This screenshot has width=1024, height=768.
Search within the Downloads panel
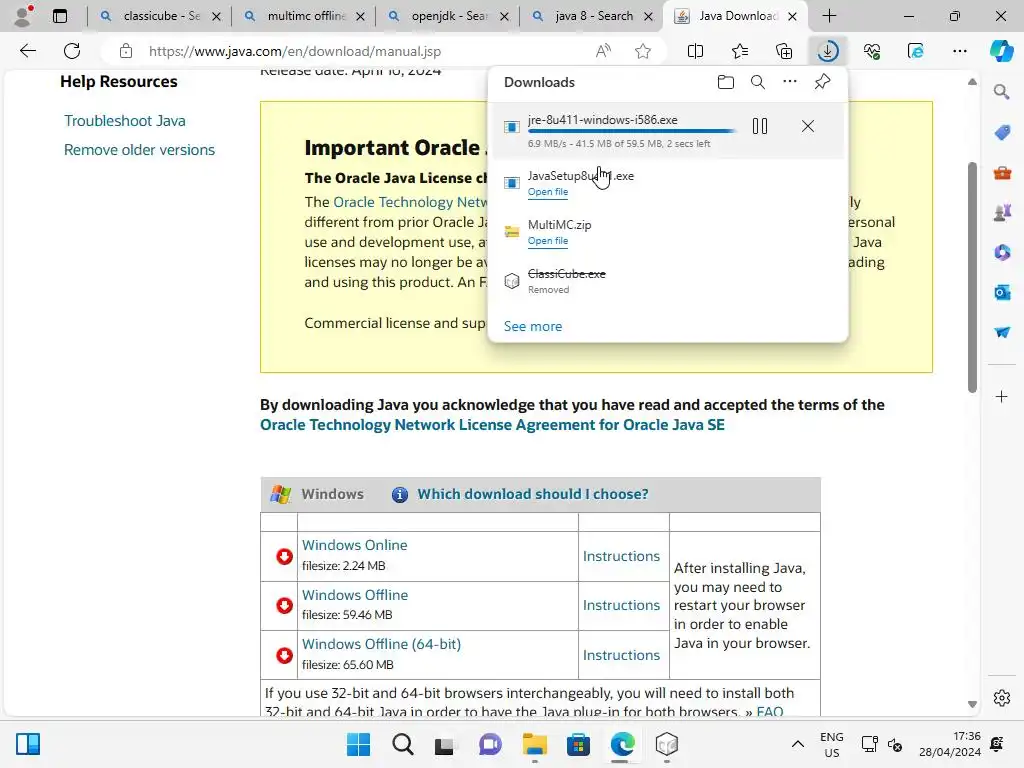click(x=758, y=82)
